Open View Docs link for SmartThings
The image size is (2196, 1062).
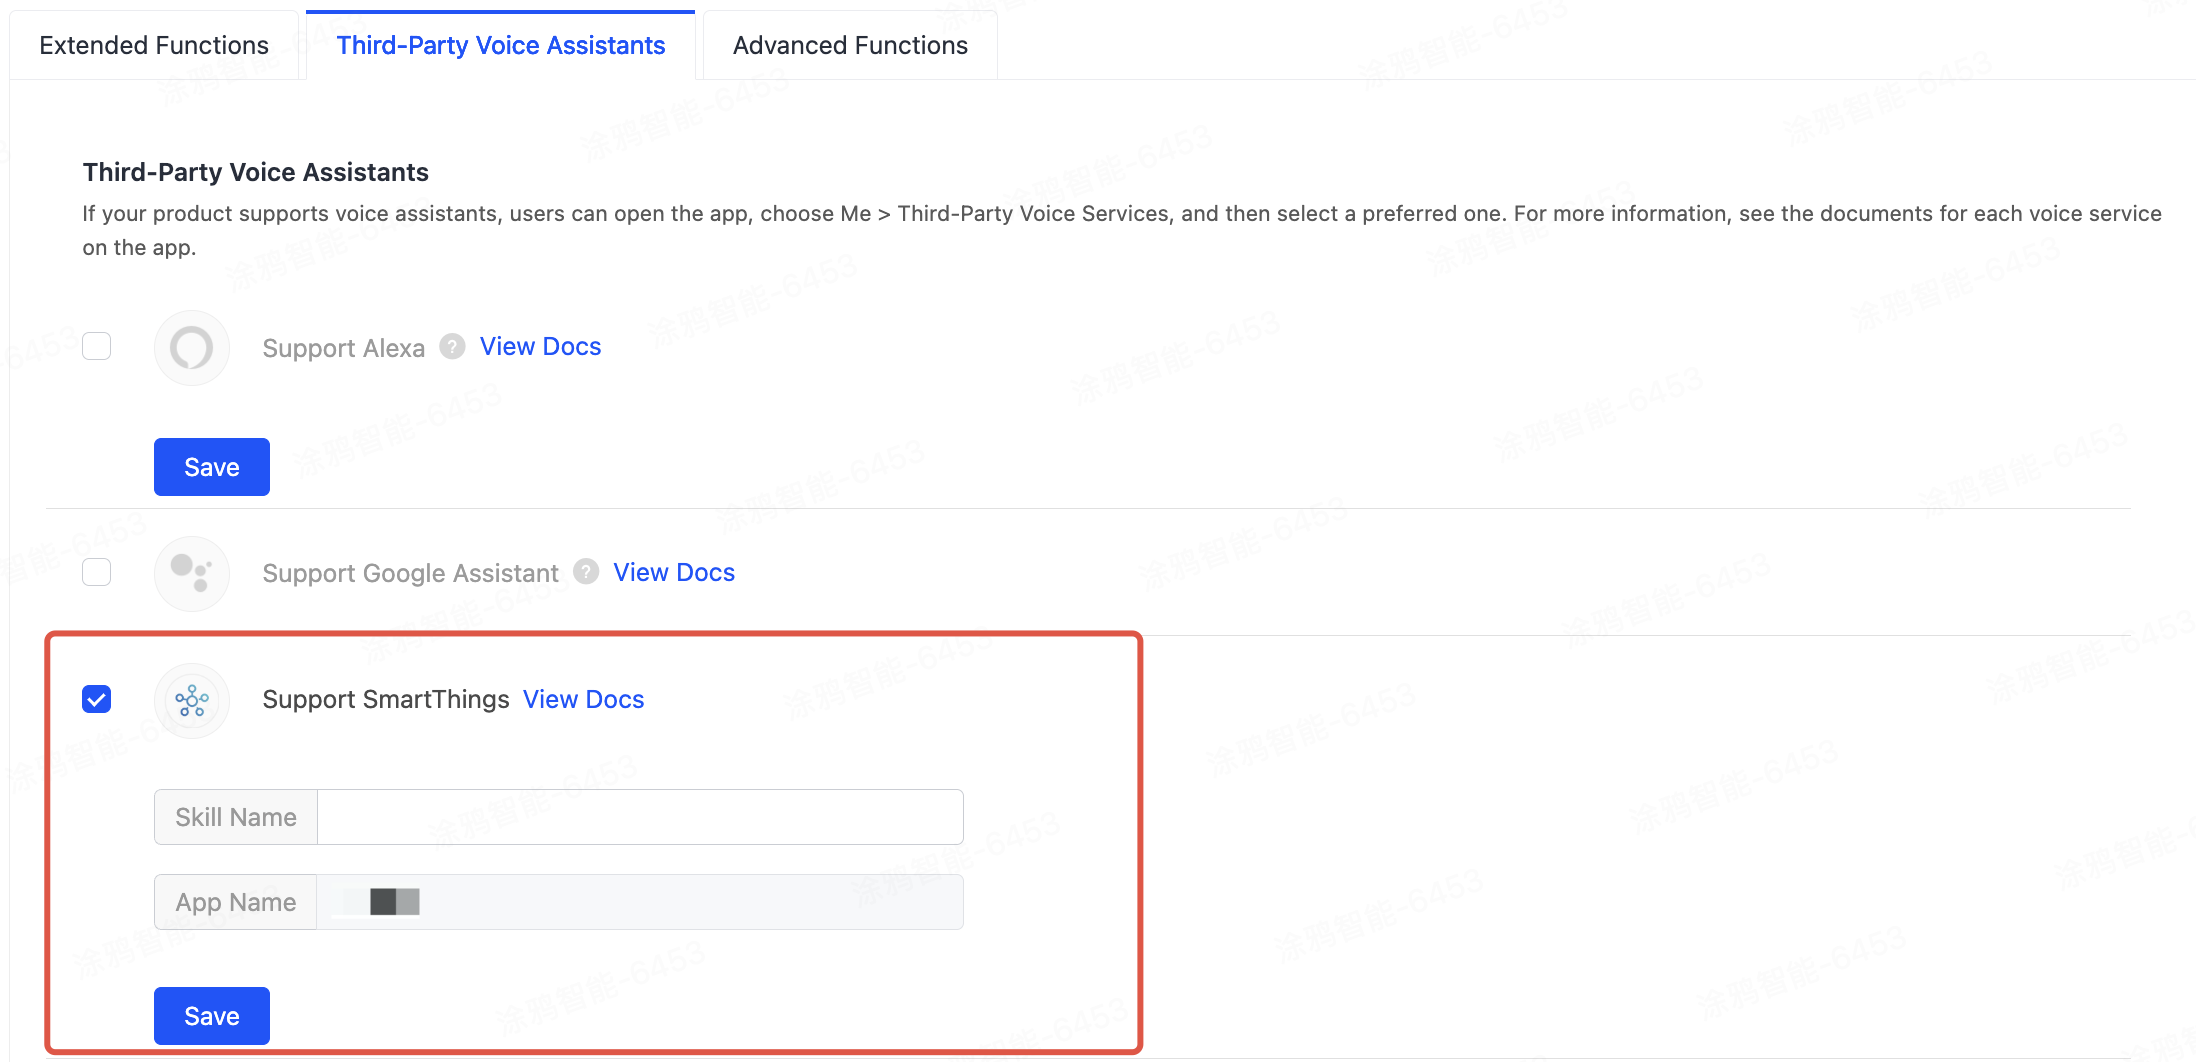click(x=584, y=699)
